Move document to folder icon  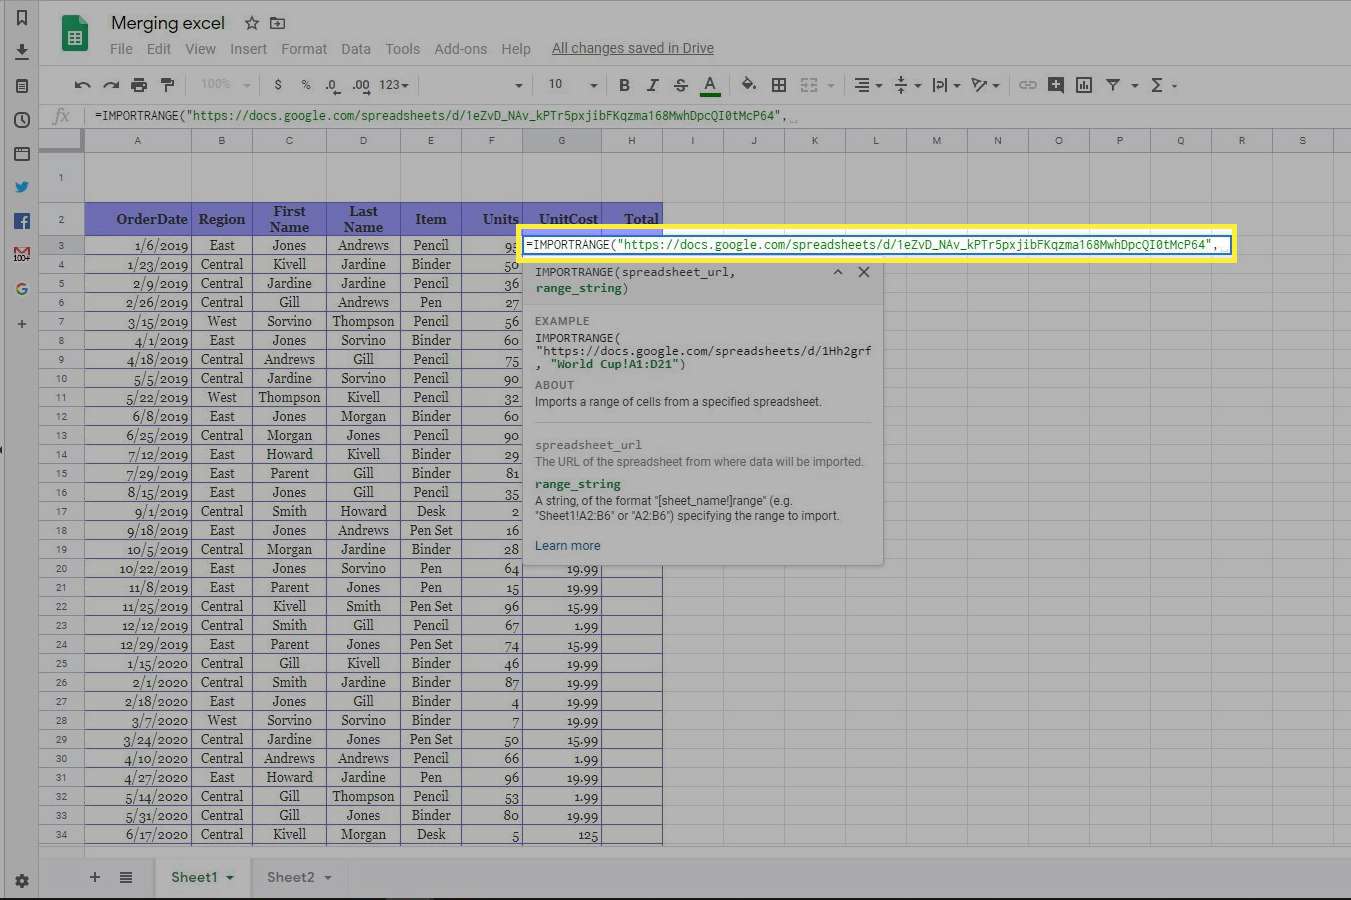pos(278,23)
